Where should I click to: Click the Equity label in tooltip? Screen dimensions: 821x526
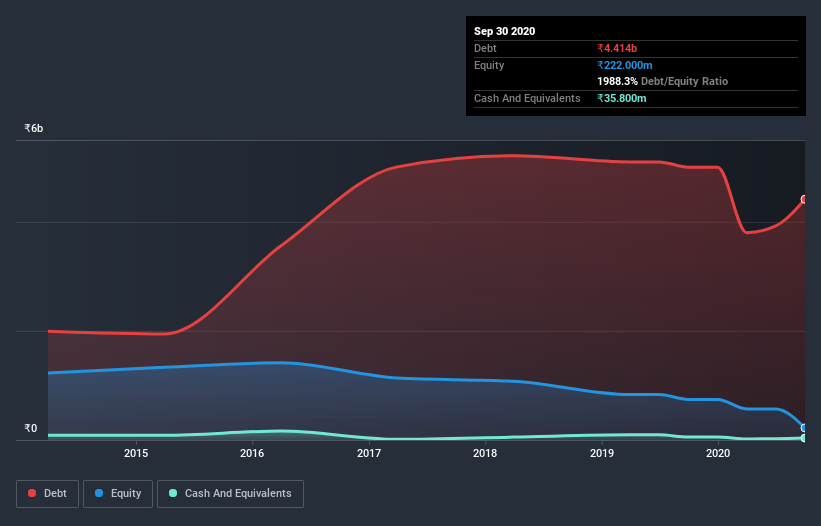coord(489,65)
